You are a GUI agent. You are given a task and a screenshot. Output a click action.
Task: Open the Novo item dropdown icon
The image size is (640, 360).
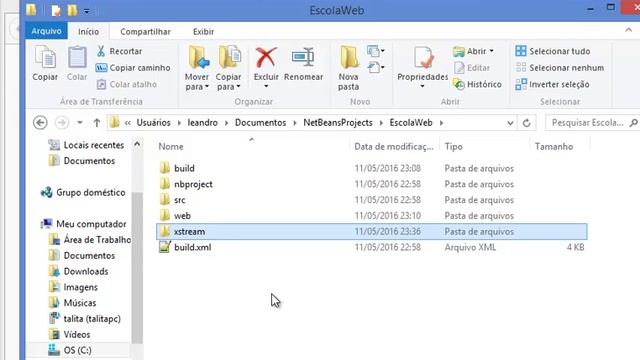point(376,51)
